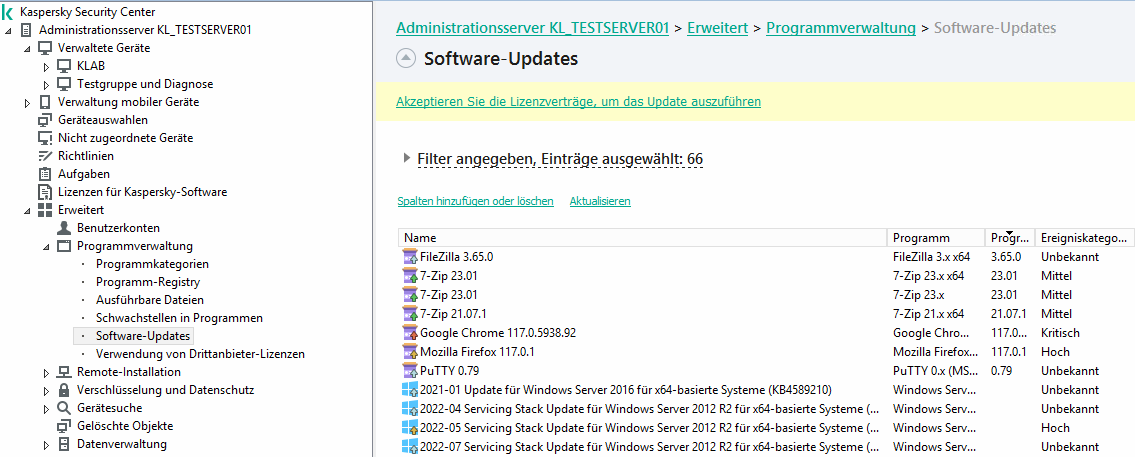
Task: Collapse the Programmverwaltung tree node
Action: [46, 247]
